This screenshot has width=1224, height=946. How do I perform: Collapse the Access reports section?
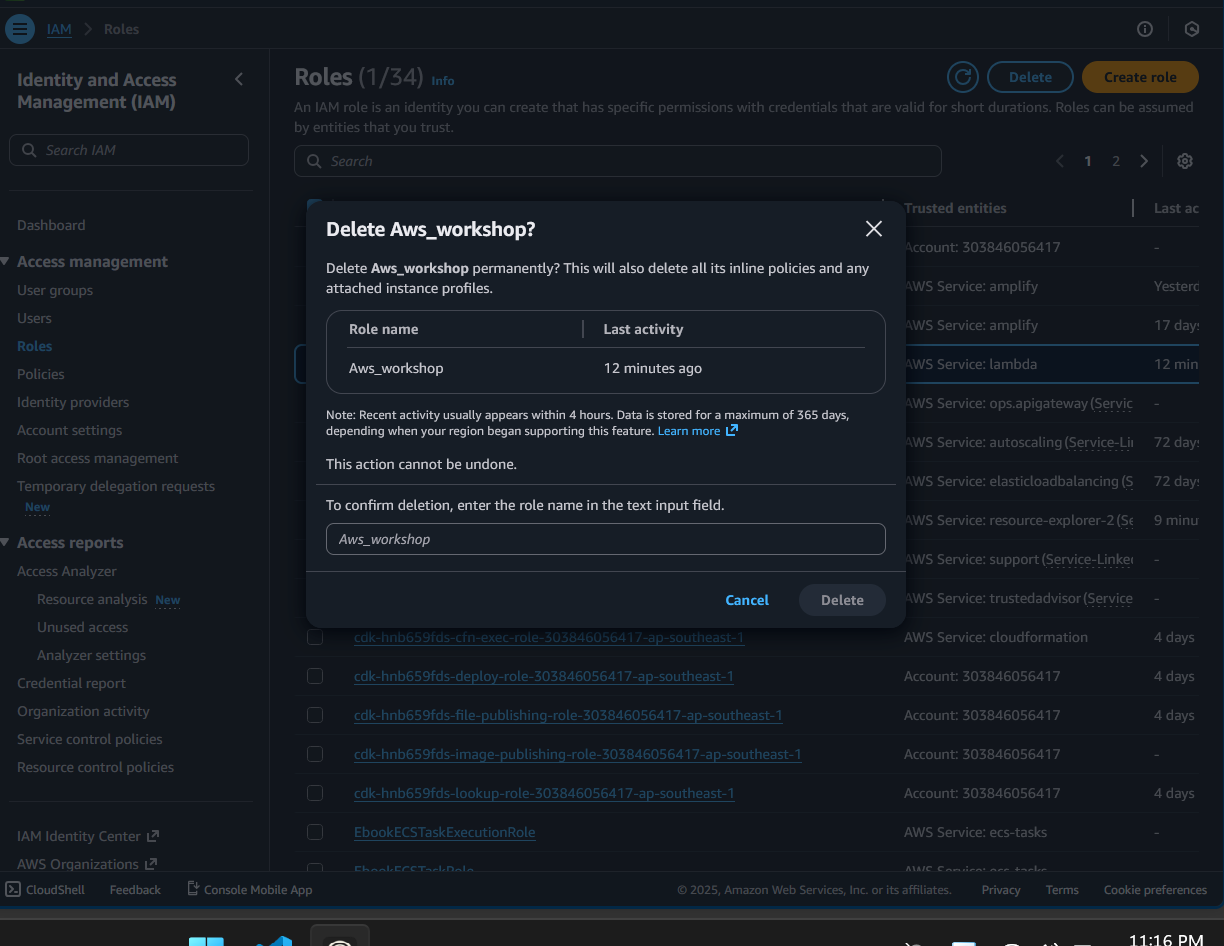coord(6,543)
